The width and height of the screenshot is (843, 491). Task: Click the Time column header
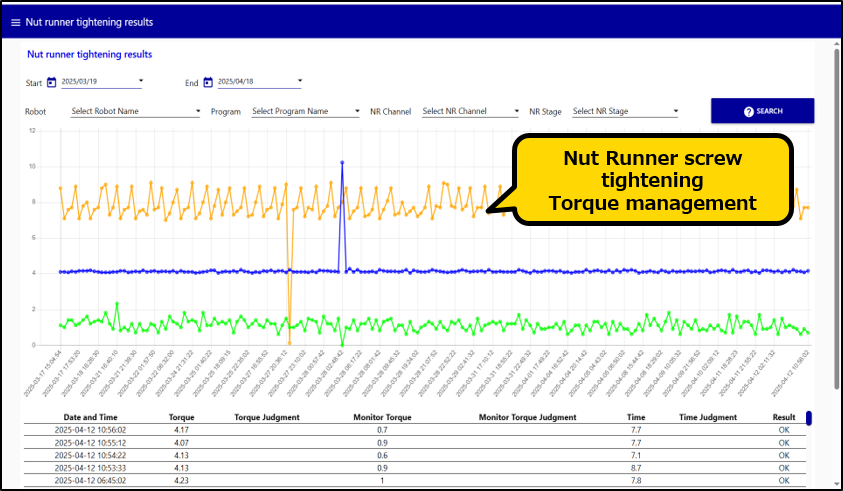pos(636,417)
